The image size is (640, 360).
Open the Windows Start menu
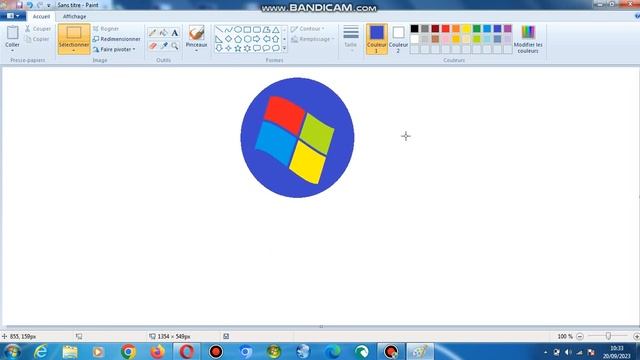point(12,351)
